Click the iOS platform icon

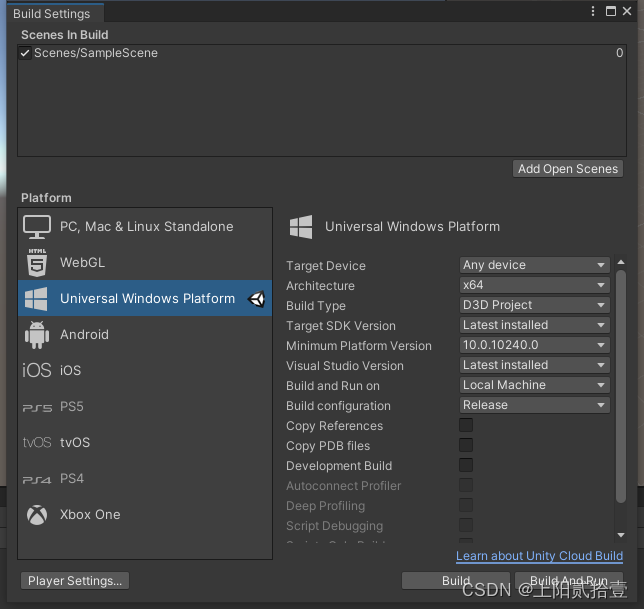[x=37, y=370]
